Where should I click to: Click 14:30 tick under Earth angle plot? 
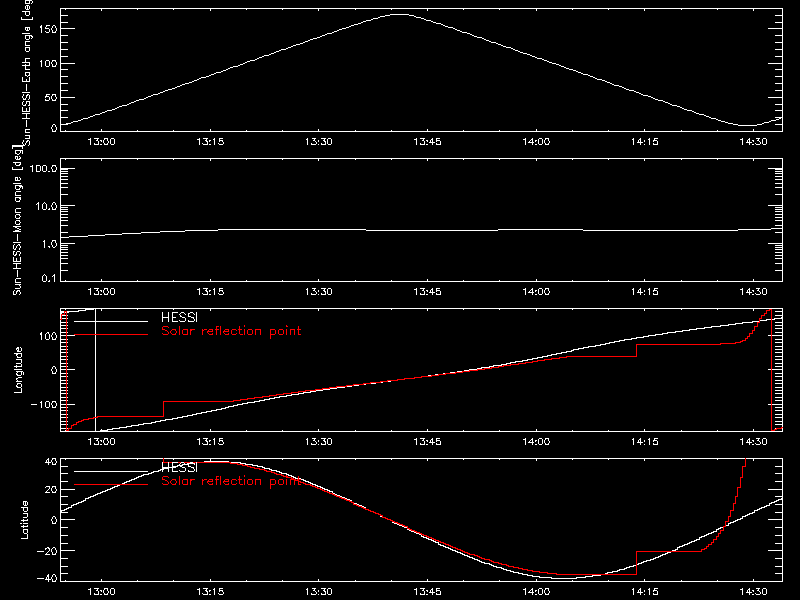[754, 142]
